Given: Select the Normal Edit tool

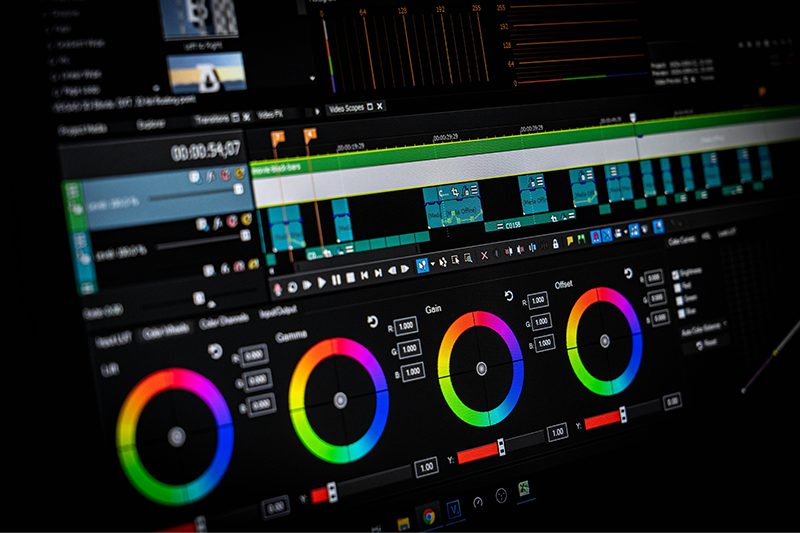Looking at the screenshot, I should click(x=422, y=265).
